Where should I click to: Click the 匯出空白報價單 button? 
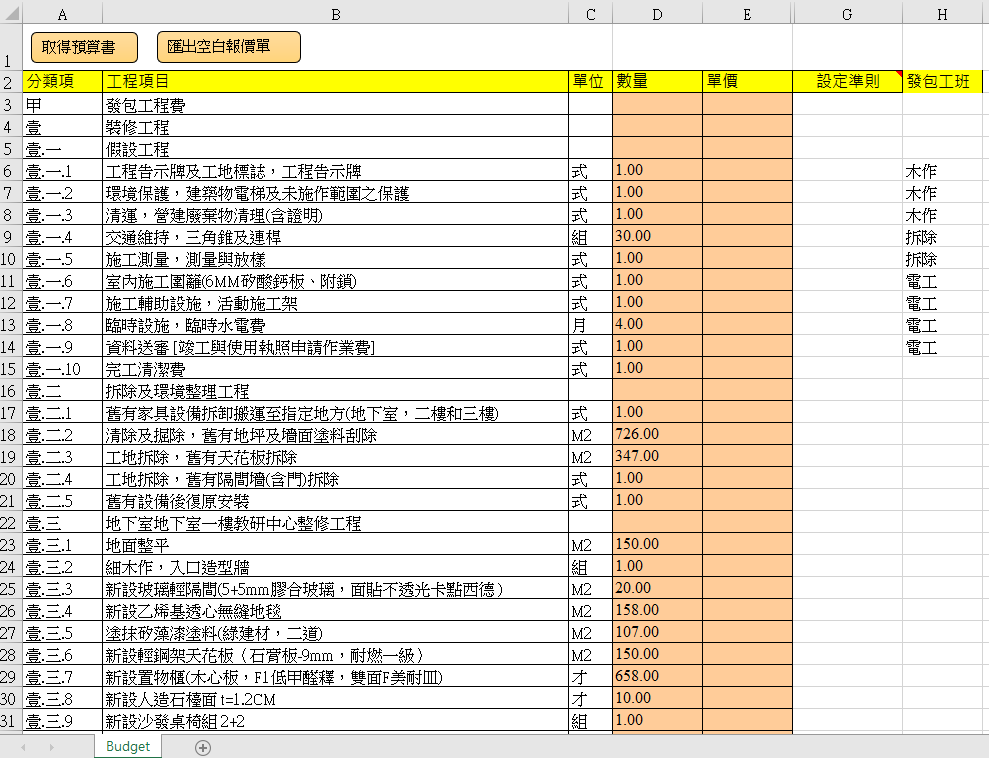229,47
